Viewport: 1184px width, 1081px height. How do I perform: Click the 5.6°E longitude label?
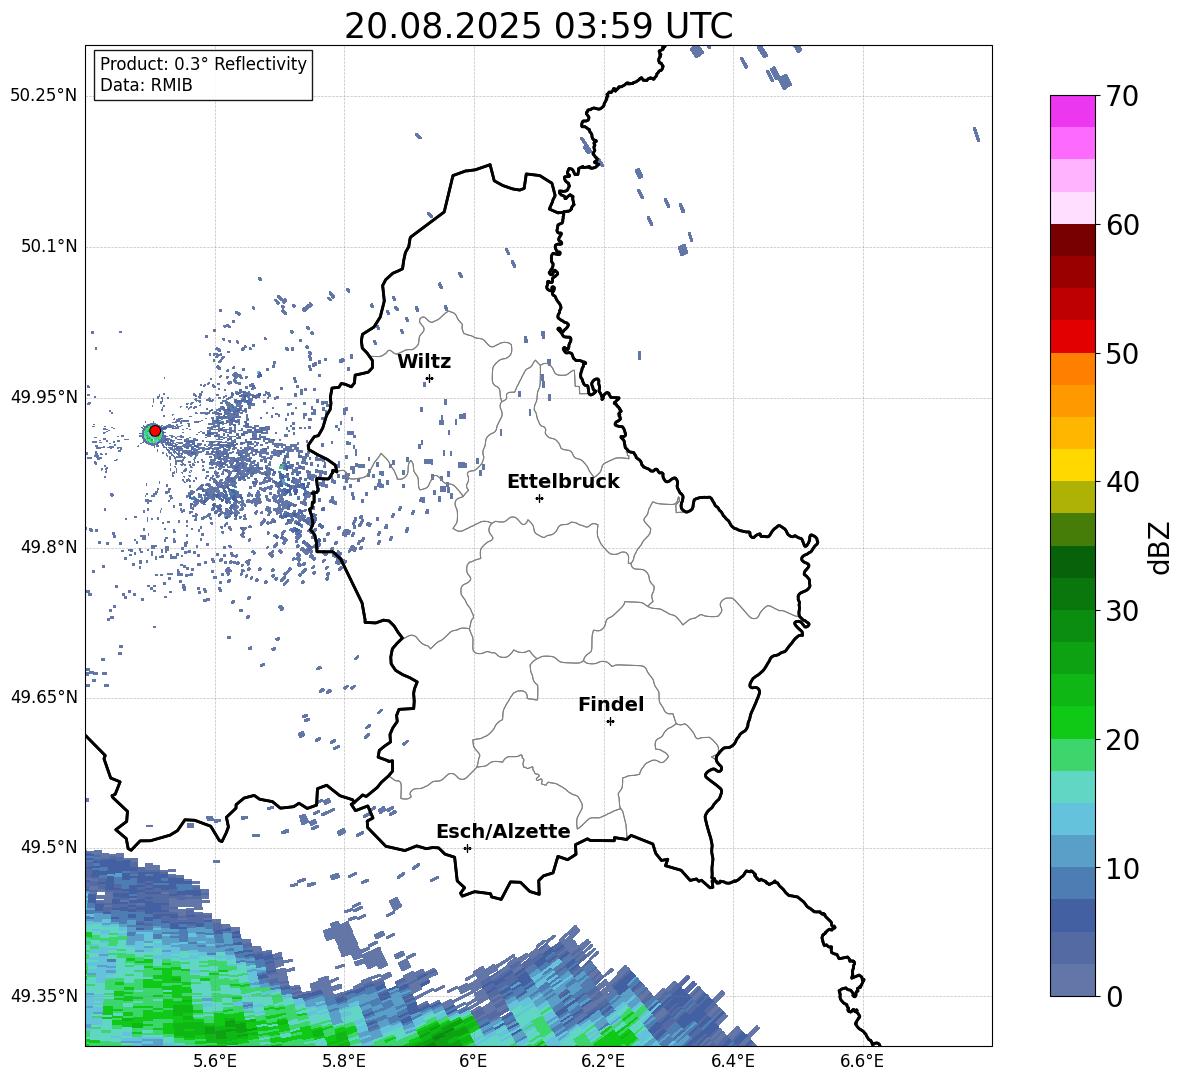[215, 1061]
